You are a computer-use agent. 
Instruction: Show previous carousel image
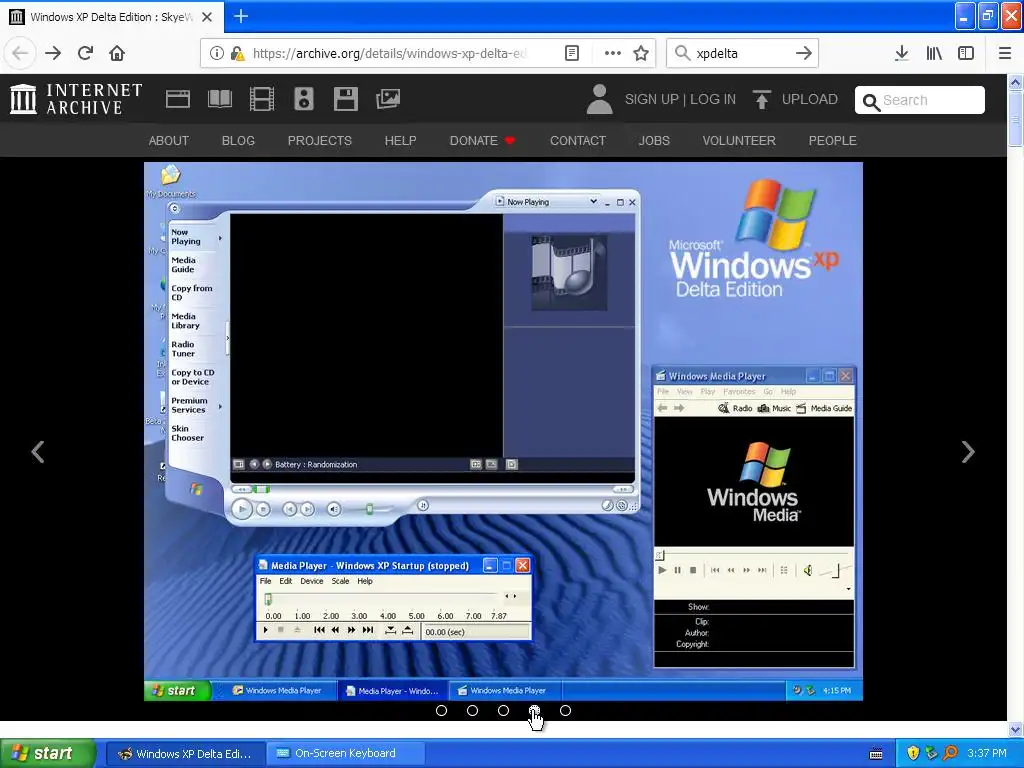[38, 452]
